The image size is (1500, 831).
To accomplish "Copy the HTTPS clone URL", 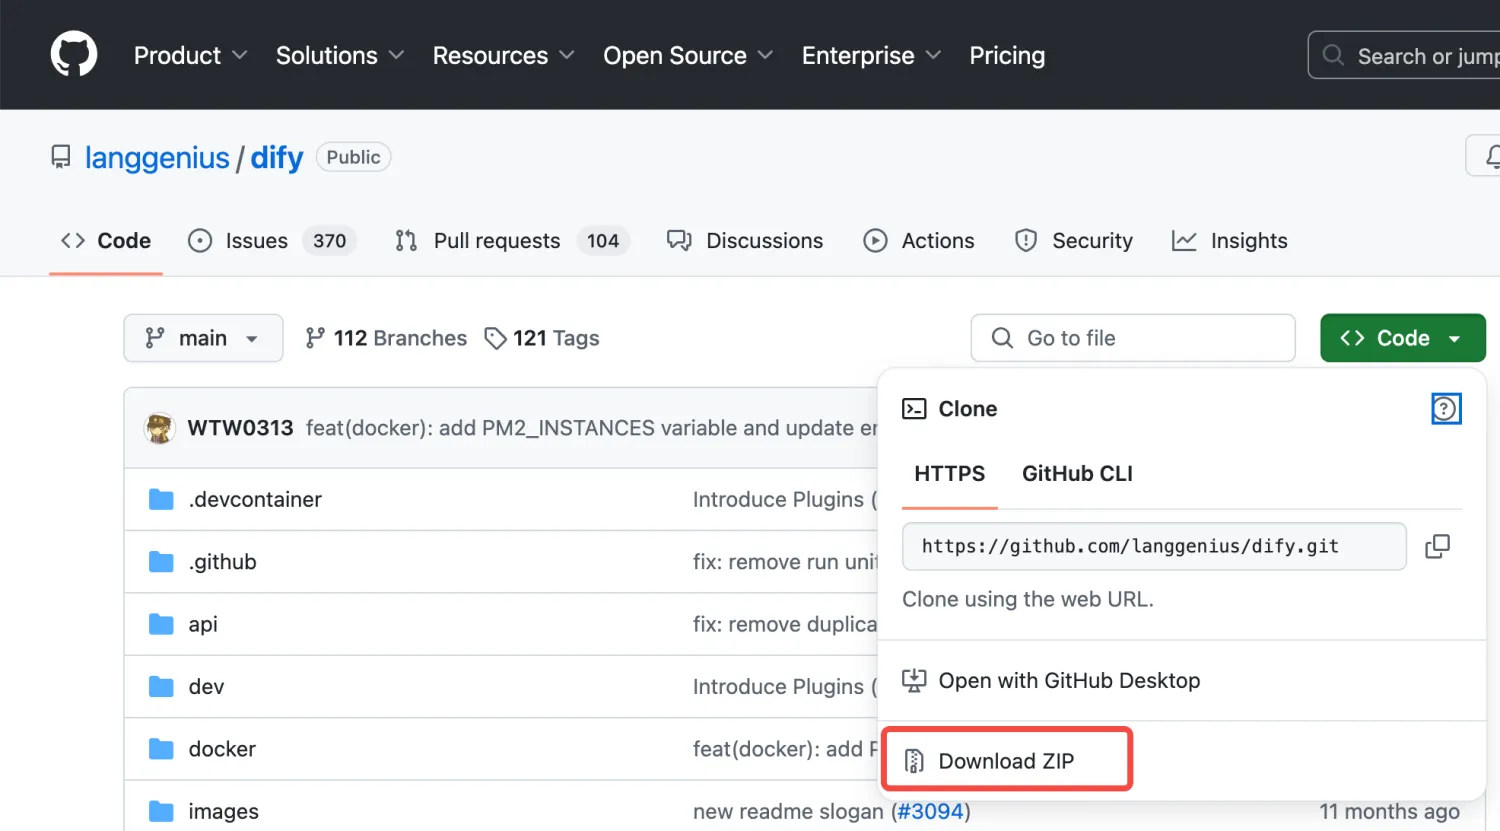I will [1437, 546].
